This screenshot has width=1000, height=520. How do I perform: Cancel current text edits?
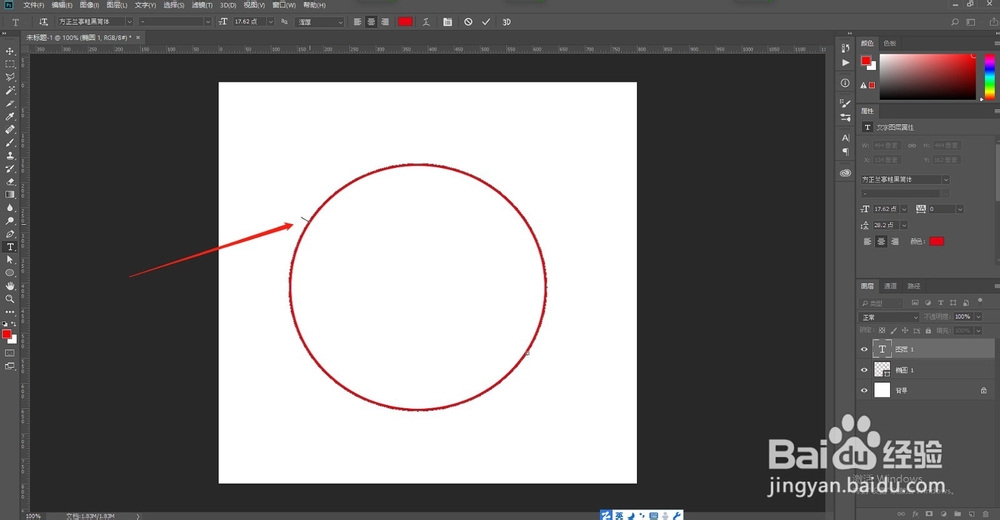coord(468,22)
